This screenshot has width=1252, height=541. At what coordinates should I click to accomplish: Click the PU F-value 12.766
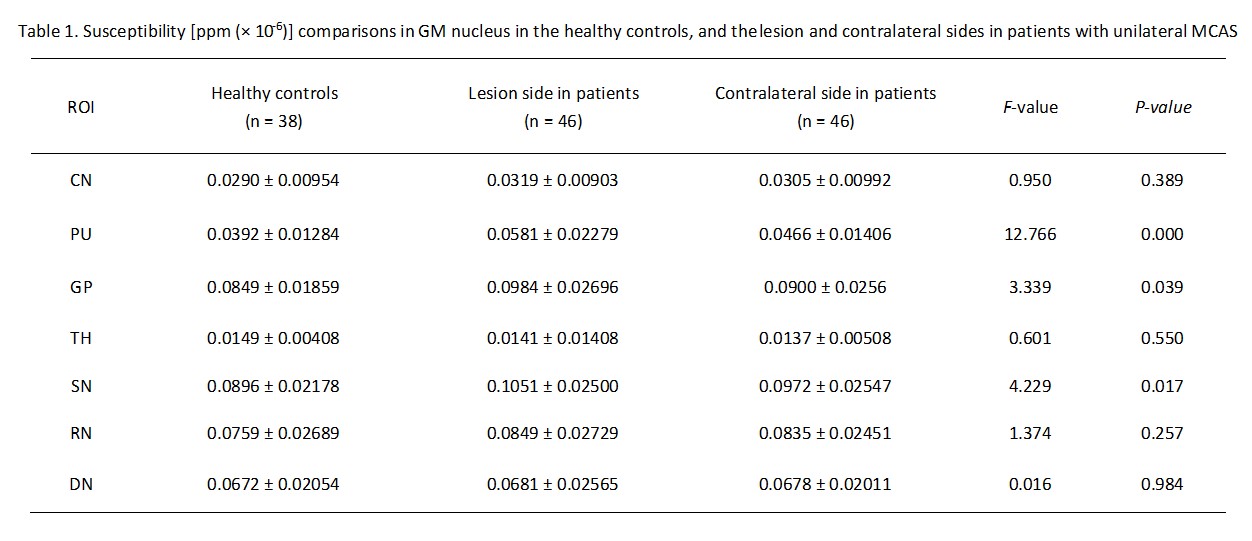pyautogui.click(x=1030, y=234)
